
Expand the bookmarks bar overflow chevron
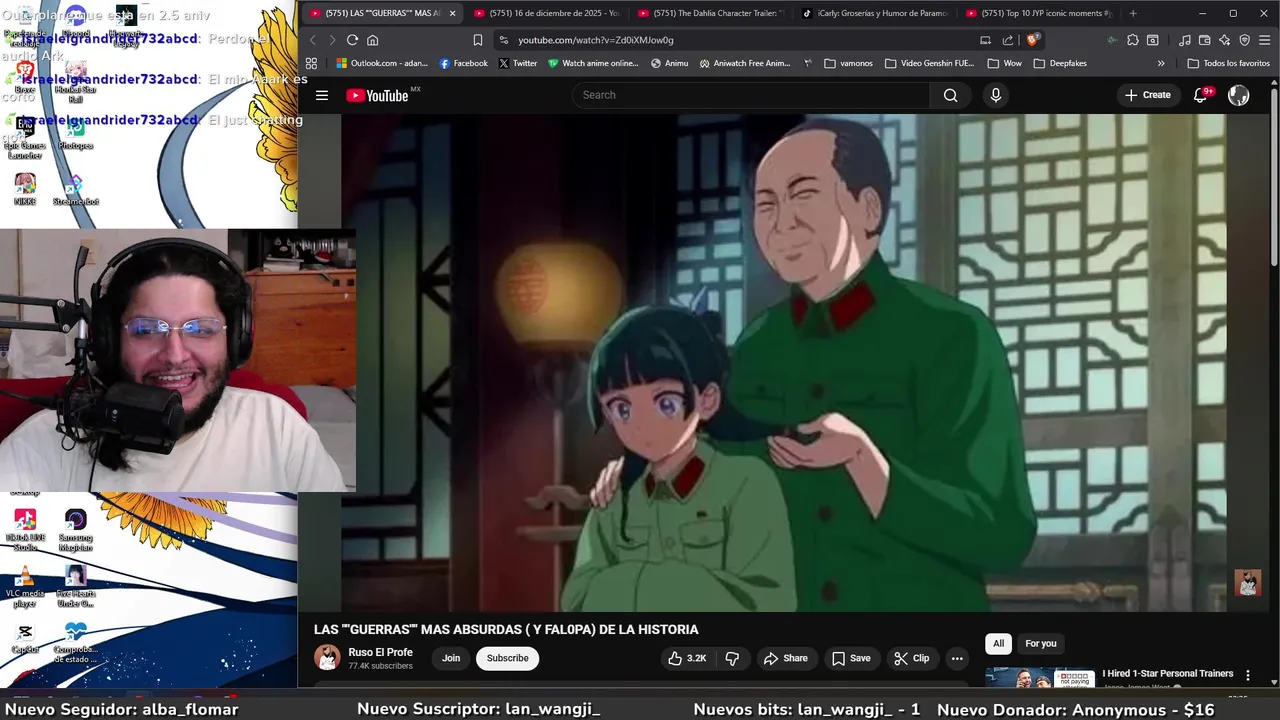(1161, 63)
